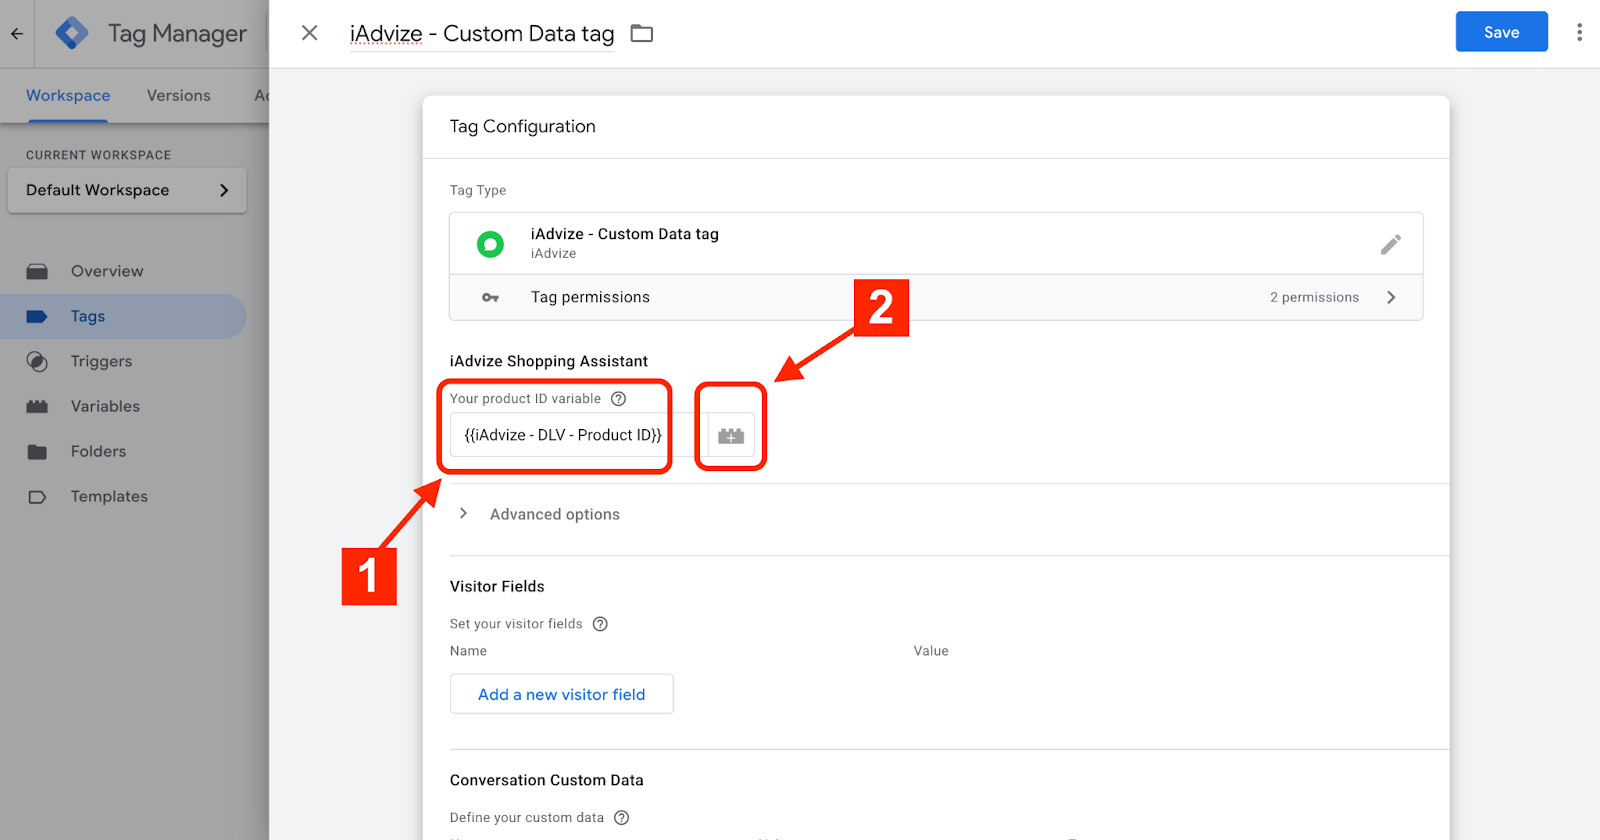The width and height of the screenshot is (1600, 840).
Task: Open the three-dot more options menu
Action: [1579, 32]
